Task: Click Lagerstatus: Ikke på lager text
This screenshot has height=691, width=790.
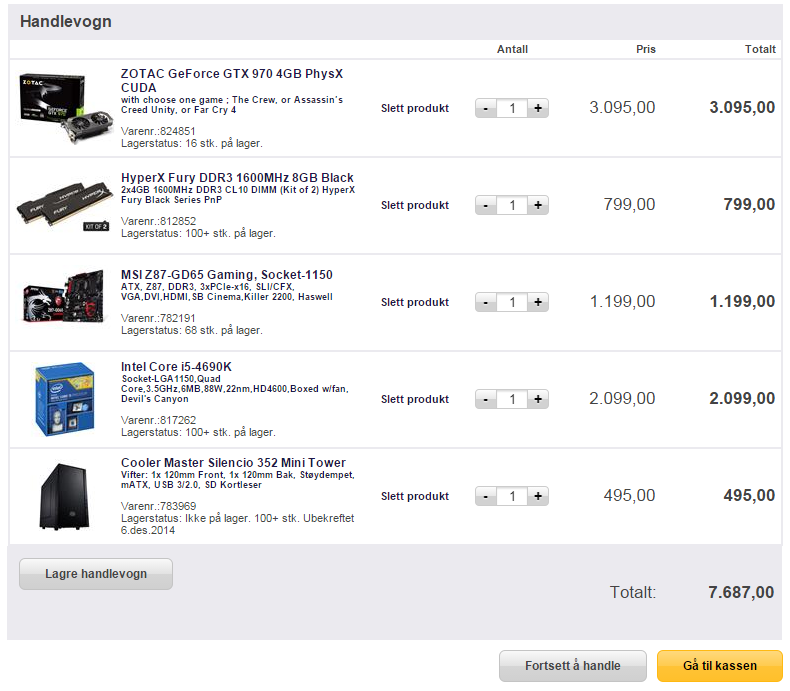Action: 237,524
